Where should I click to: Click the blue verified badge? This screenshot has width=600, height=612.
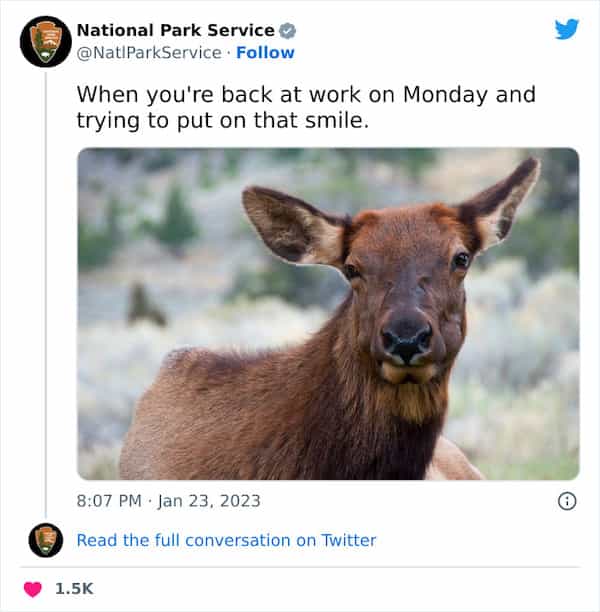click(x=287, y=30)
